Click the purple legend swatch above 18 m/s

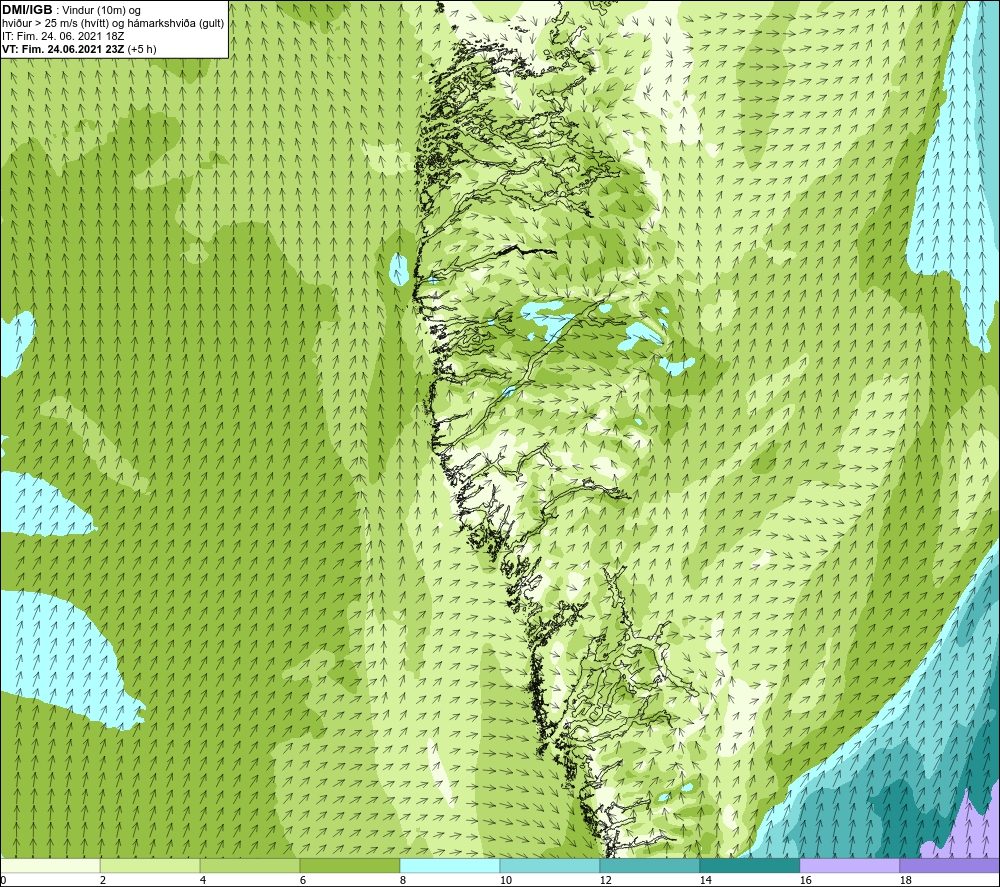[x=949, y=865]
